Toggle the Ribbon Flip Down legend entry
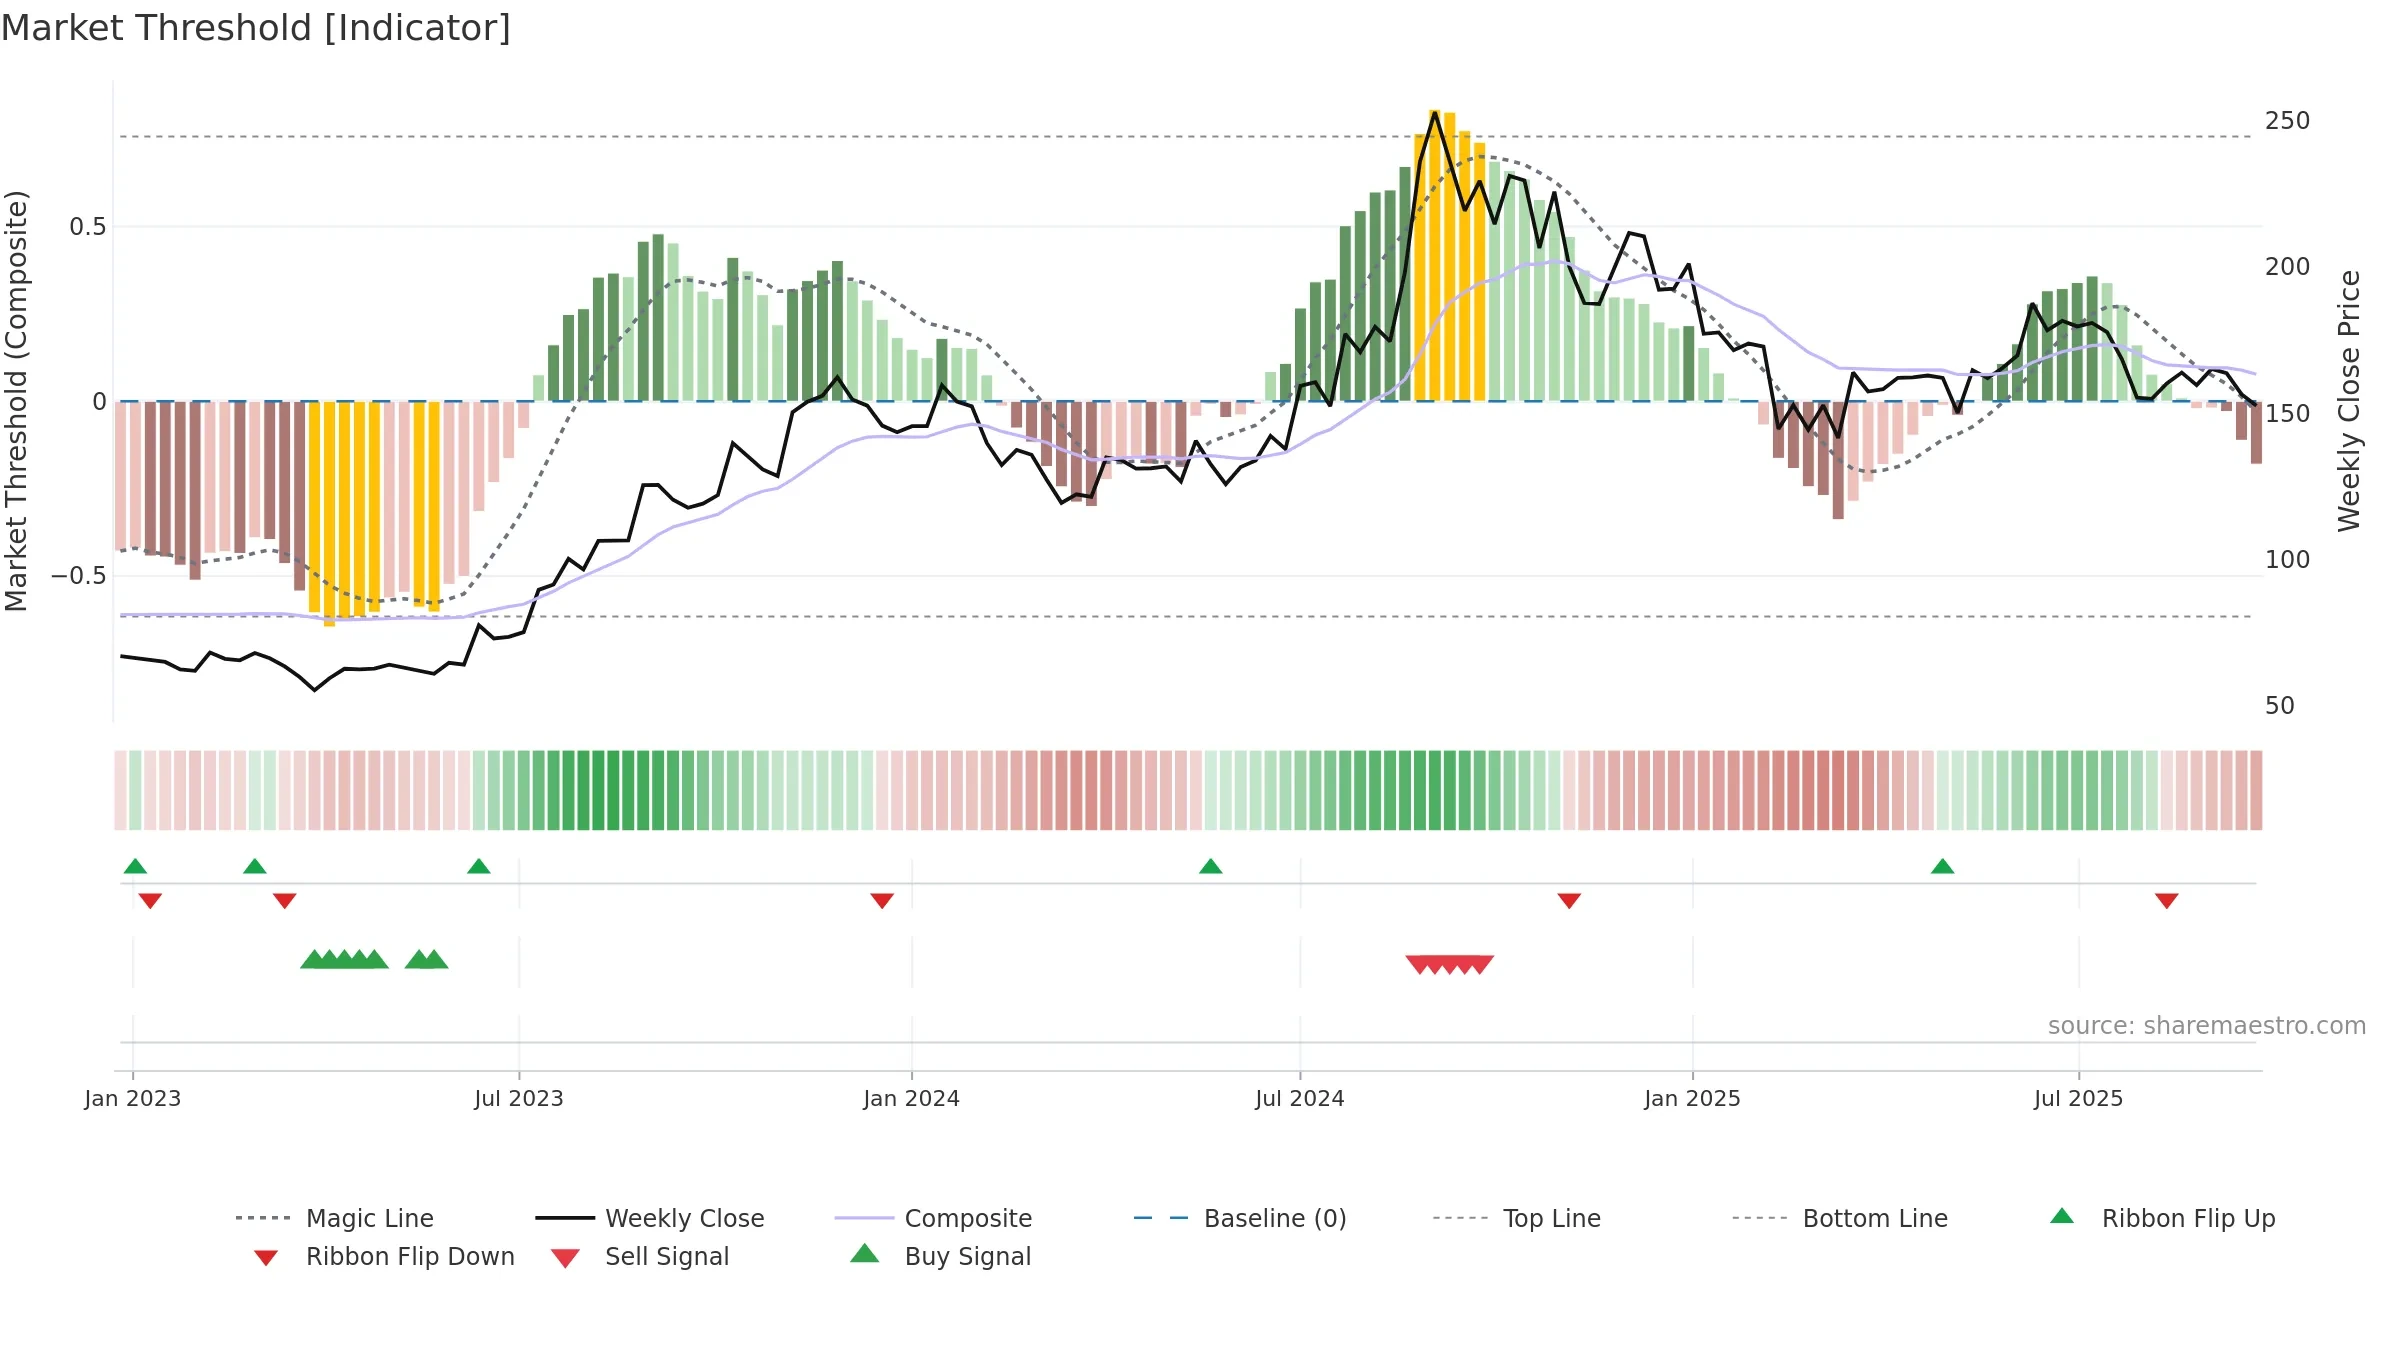The width and height of the screenshot is (2400, 1350). pyautogui.click(x=383, y=1256)
